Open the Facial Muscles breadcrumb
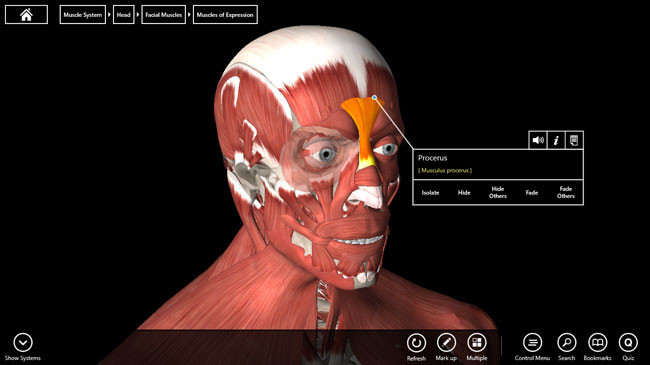The image size is (650, 365). click(163, 15)
